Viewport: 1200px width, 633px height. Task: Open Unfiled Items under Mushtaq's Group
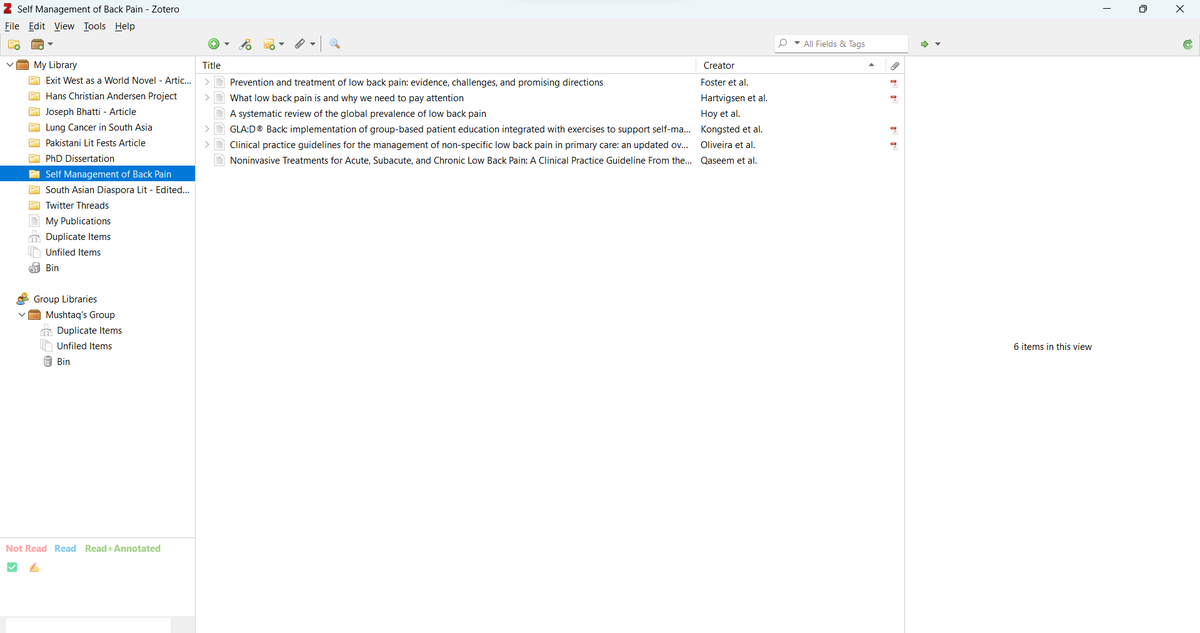pos(84,346)
